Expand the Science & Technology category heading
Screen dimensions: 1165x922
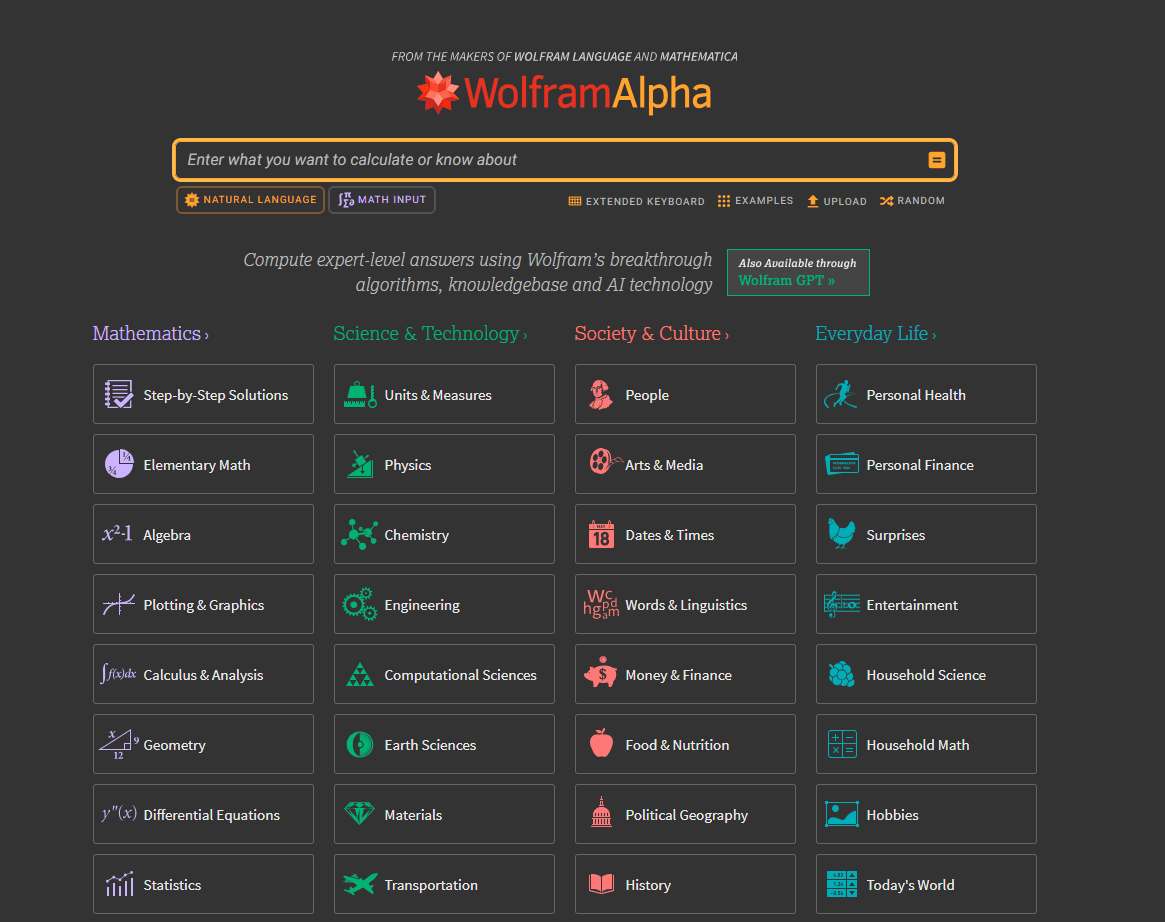click(x=430, y=334)
